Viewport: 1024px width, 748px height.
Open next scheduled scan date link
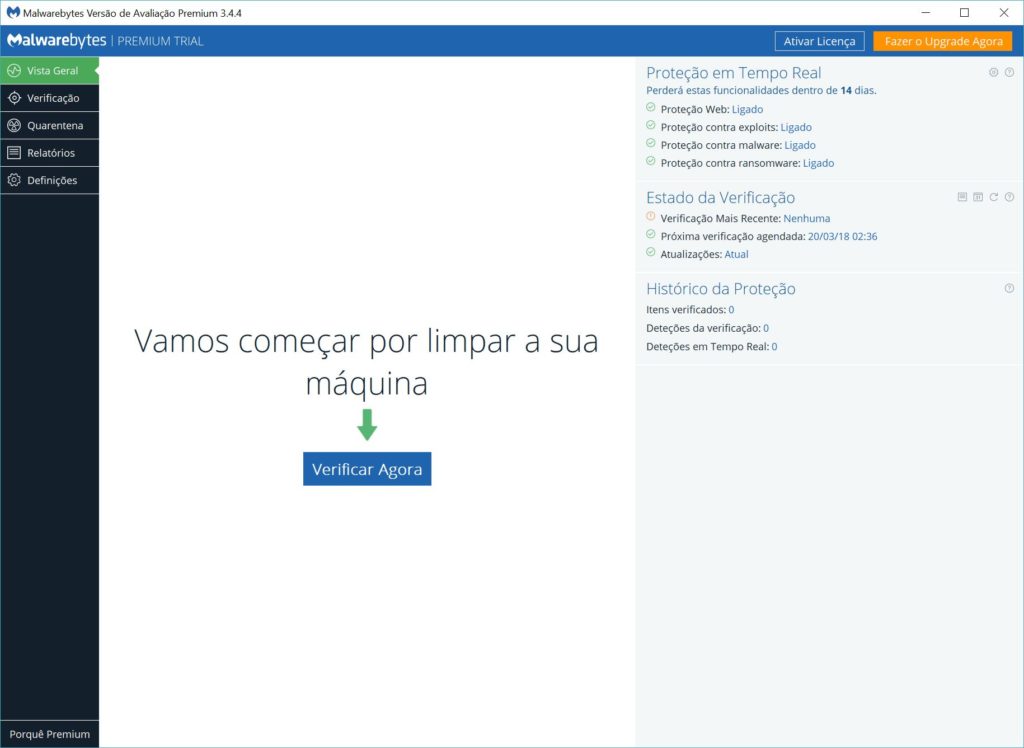pos(842,236)
